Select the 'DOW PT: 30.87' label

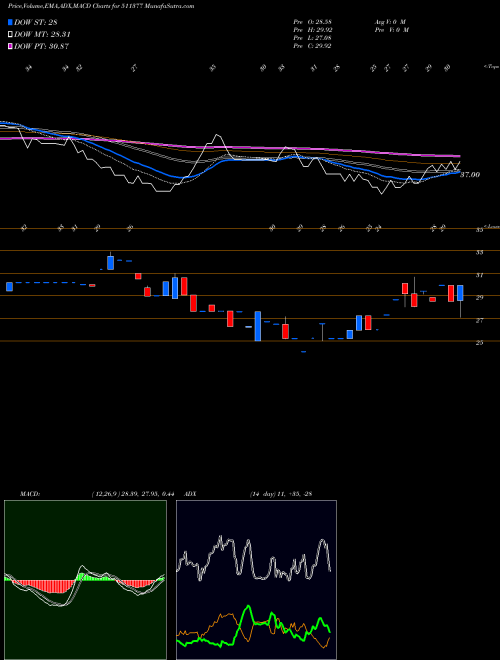coord(41,46)
